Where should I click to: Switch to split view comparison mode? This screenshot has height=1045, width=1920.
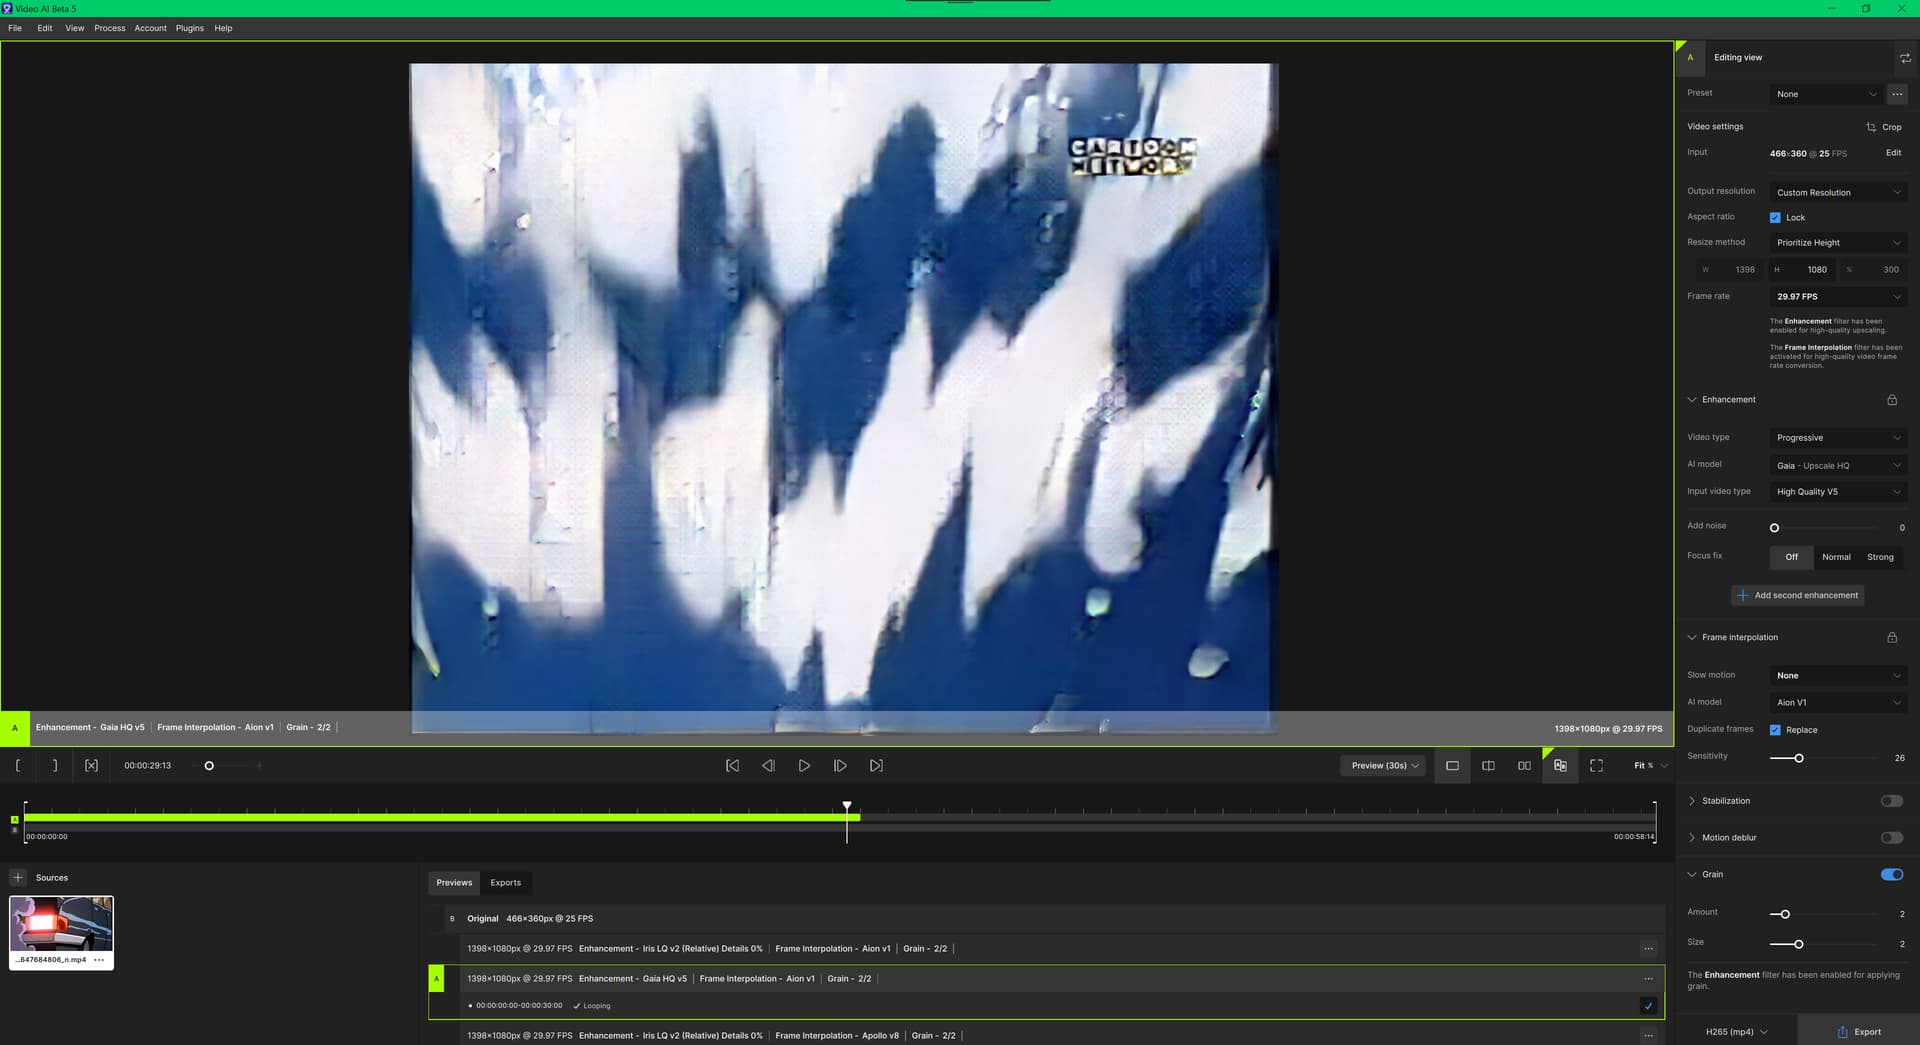(1488, 766)
